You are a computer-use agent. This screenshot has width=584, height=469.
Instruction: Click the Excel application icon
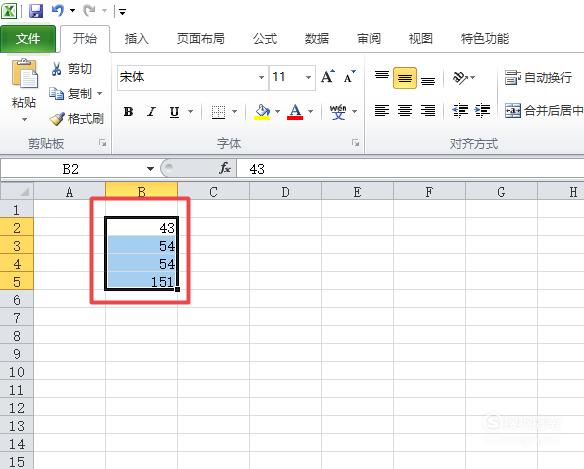9,11
